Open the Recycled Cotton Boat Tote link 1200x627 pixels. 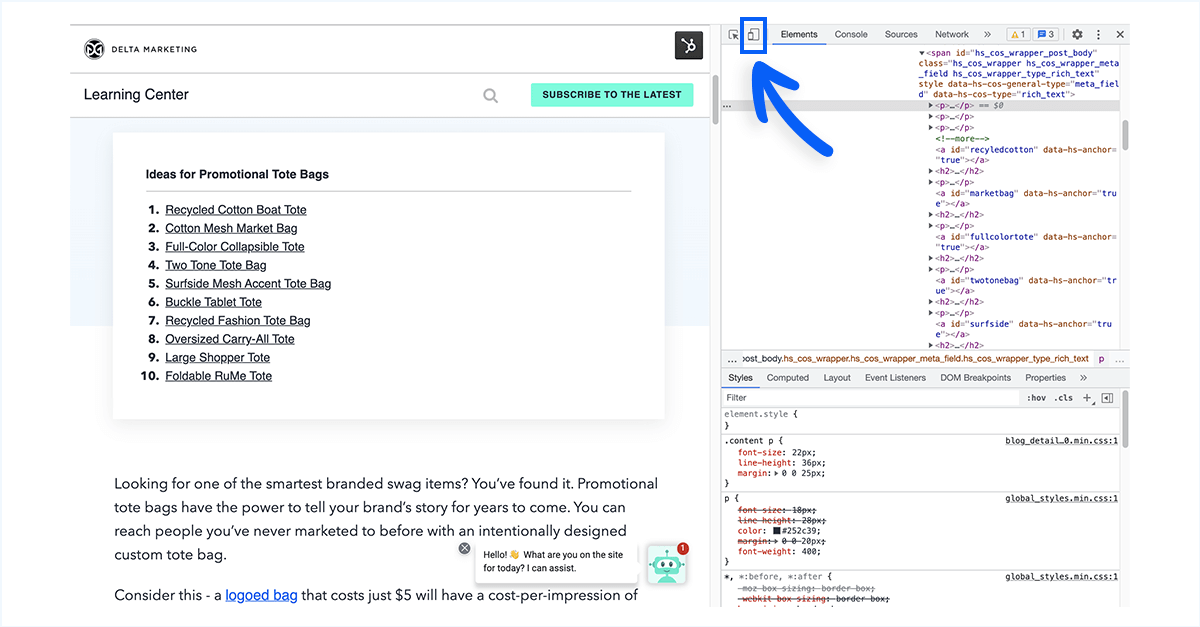(236, 210)
